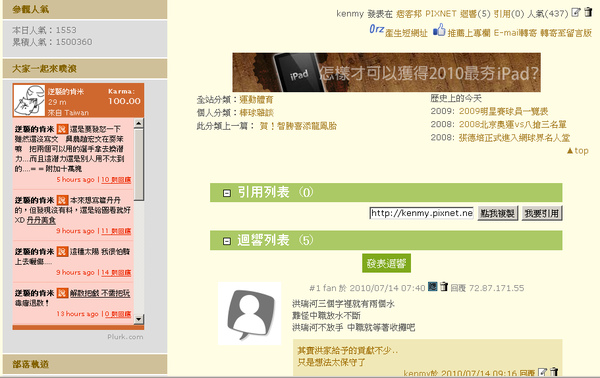Open the 運動體育 site category link
This screenshot has width=600, height=378.
[x=256, y=100]
